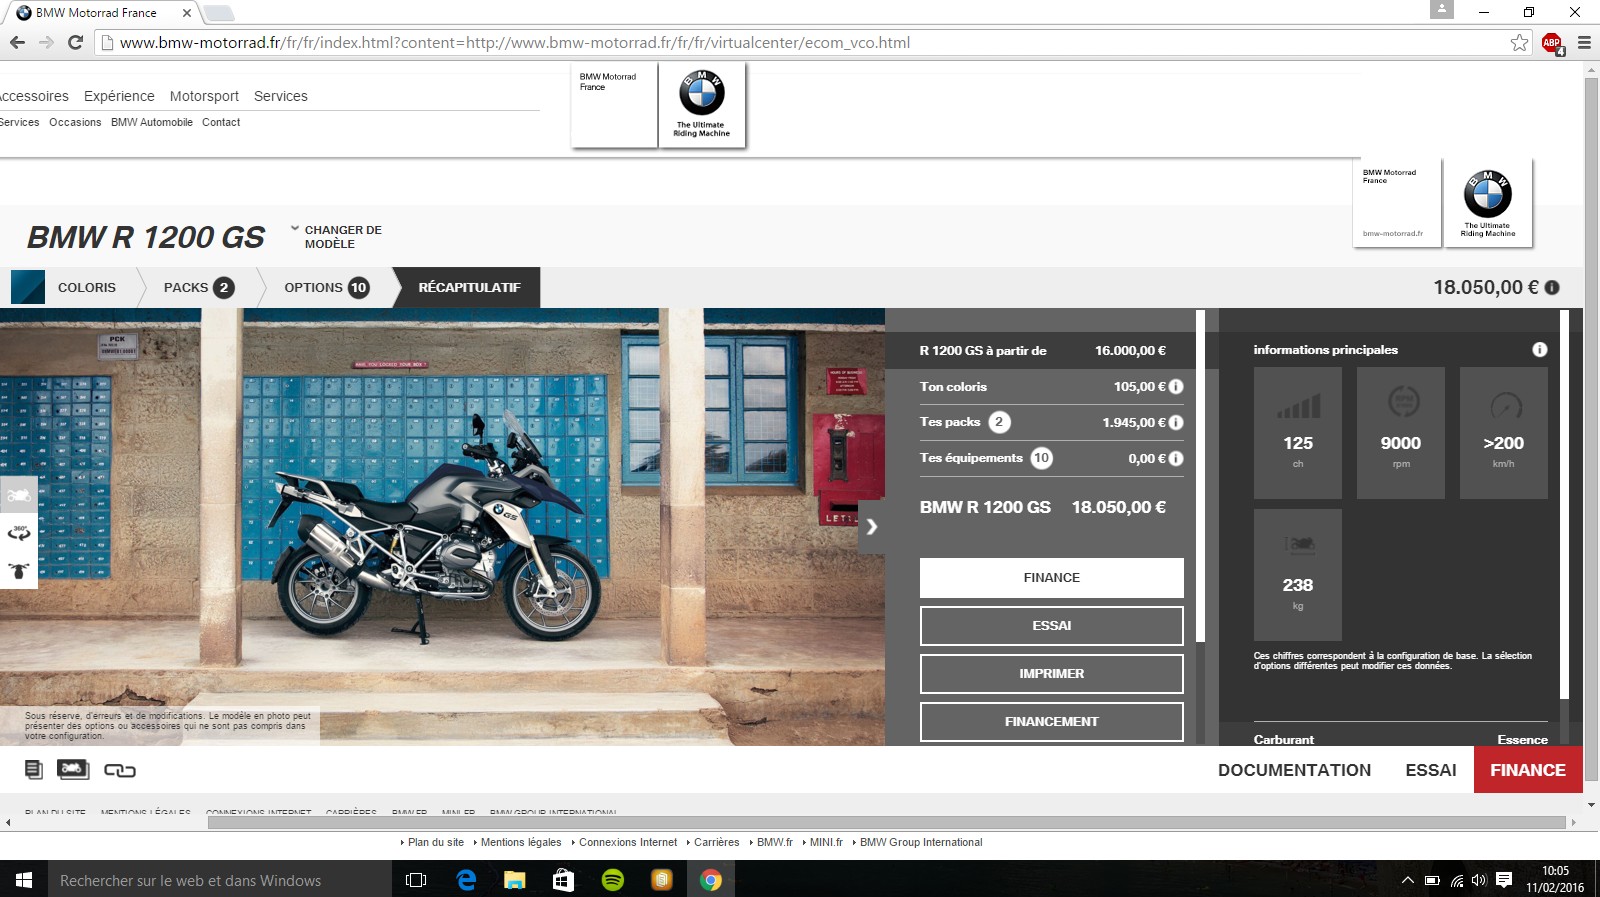Open the documents stack icon
The height and width of the screenshot is (897, 1600).
34,770
